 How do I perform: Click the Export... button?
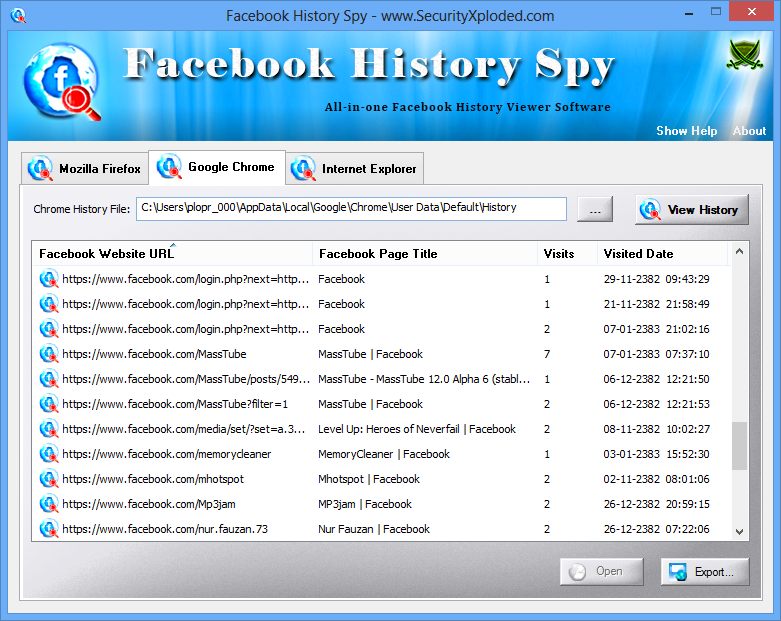click(x=705, y=571)
